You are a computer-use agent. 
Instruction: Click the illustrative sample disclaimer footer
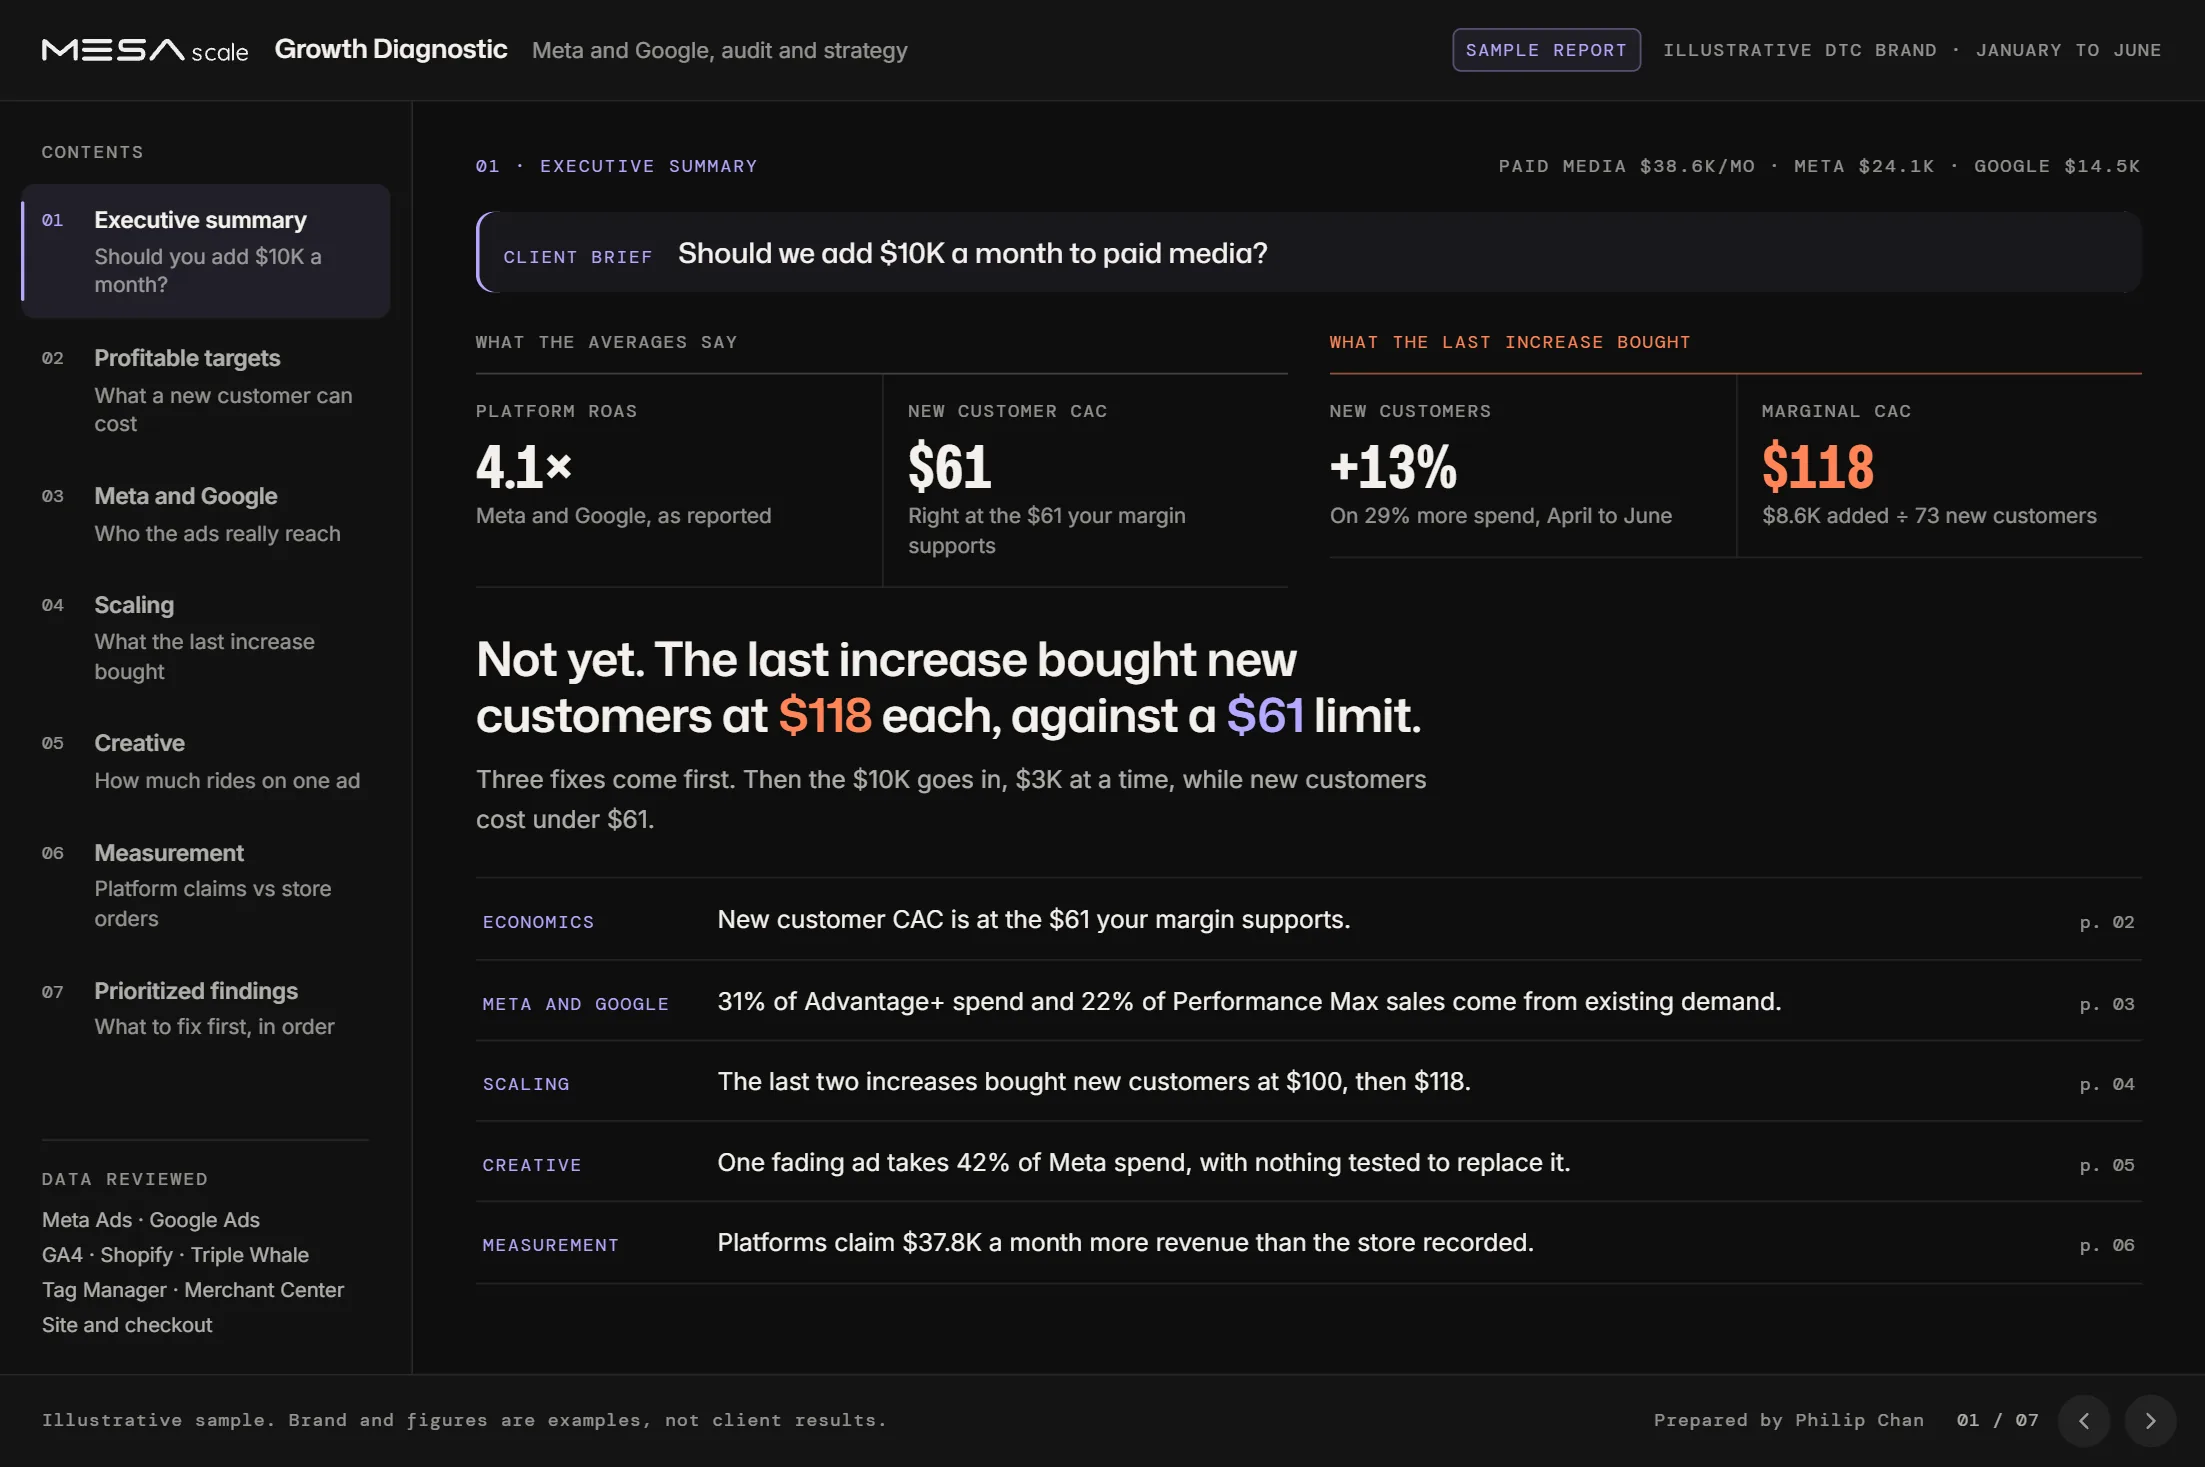(x=464, y=1420)
